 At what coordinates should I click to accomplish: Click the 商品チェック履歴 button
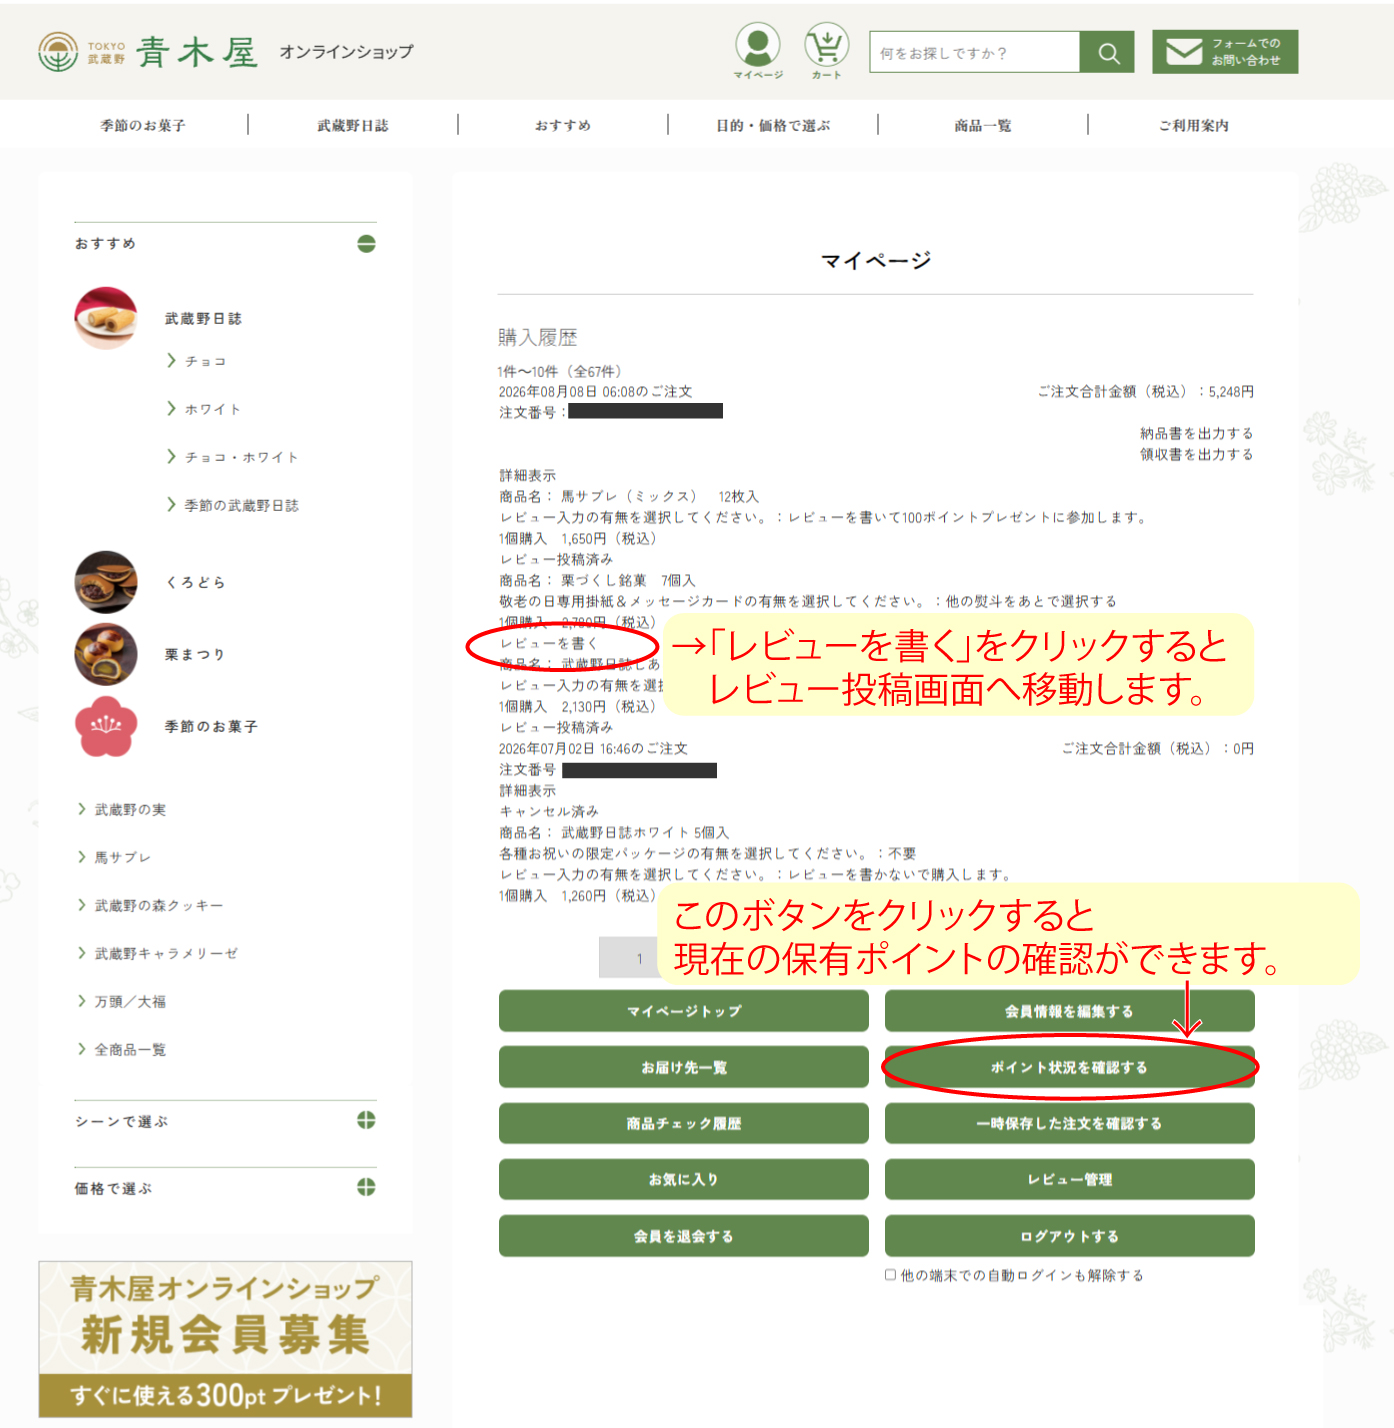click(684, 1123)
